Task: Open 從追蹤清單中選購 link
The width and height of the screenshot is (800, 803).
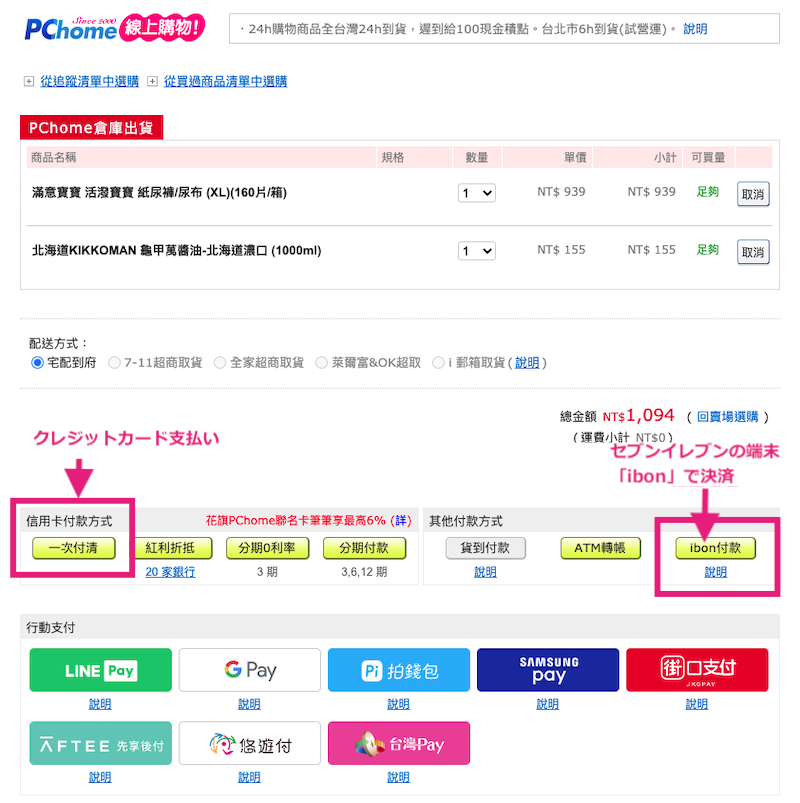Action: click(90, 81)
